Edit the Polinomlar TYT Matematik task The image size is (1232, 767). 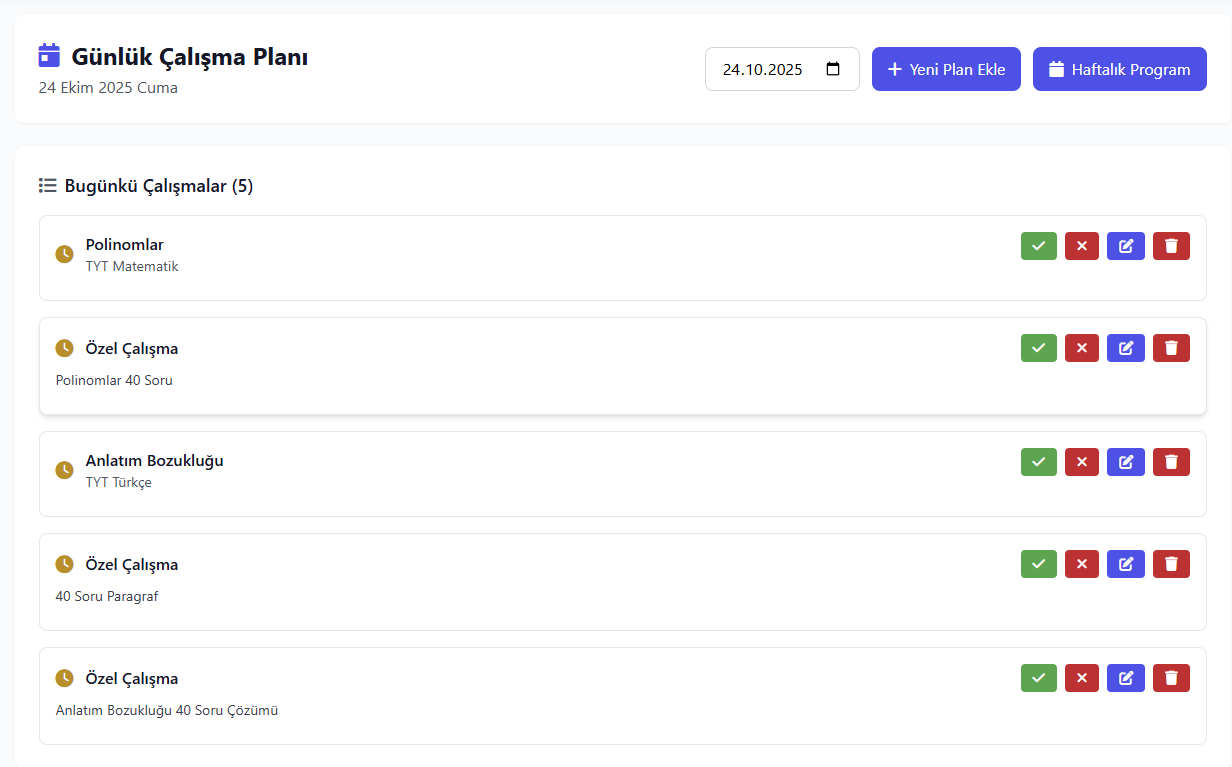(1125, 246)
